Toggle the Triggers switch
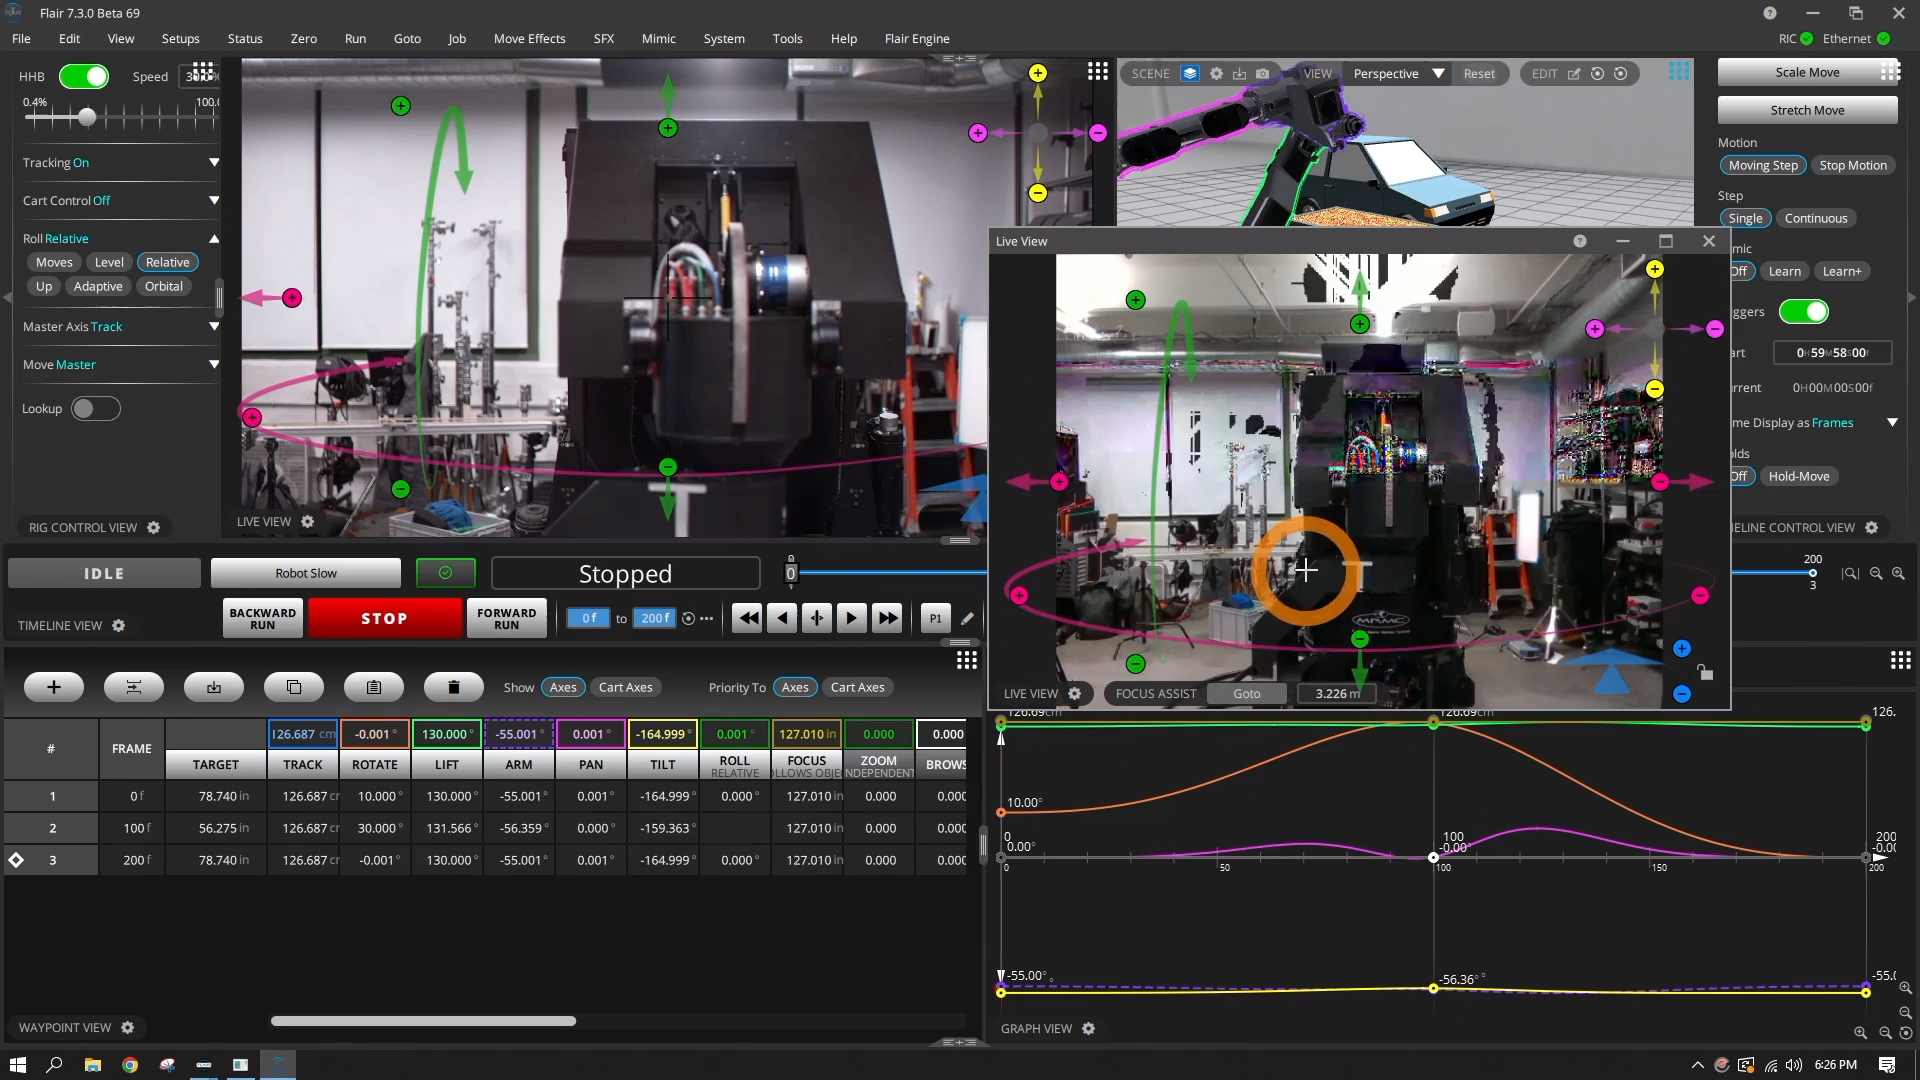Viewport: 1920px width, 1080px height. coord(1804,311)
